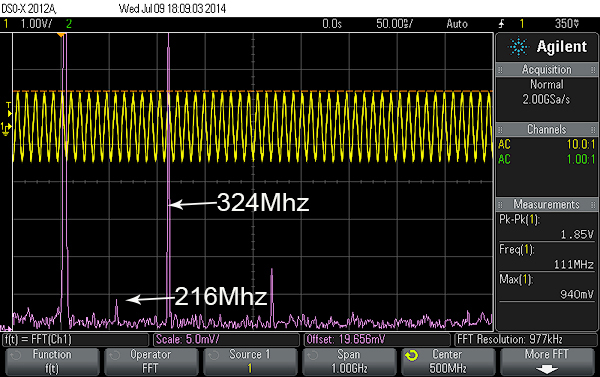Image resolution: width=600 pixels, height=377 pixels.
Task: Click the trigger level T marker
Action: click(x=9, y=109)
